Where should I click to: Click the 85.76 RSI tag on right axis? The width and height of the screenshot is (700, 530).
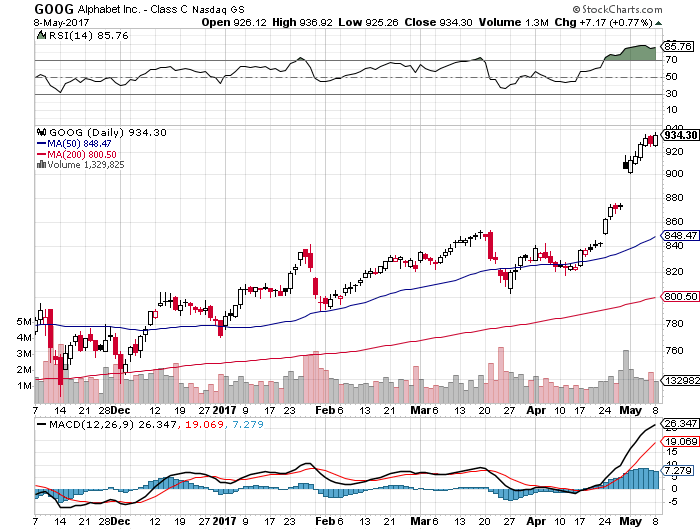click(x=678, y=46)
